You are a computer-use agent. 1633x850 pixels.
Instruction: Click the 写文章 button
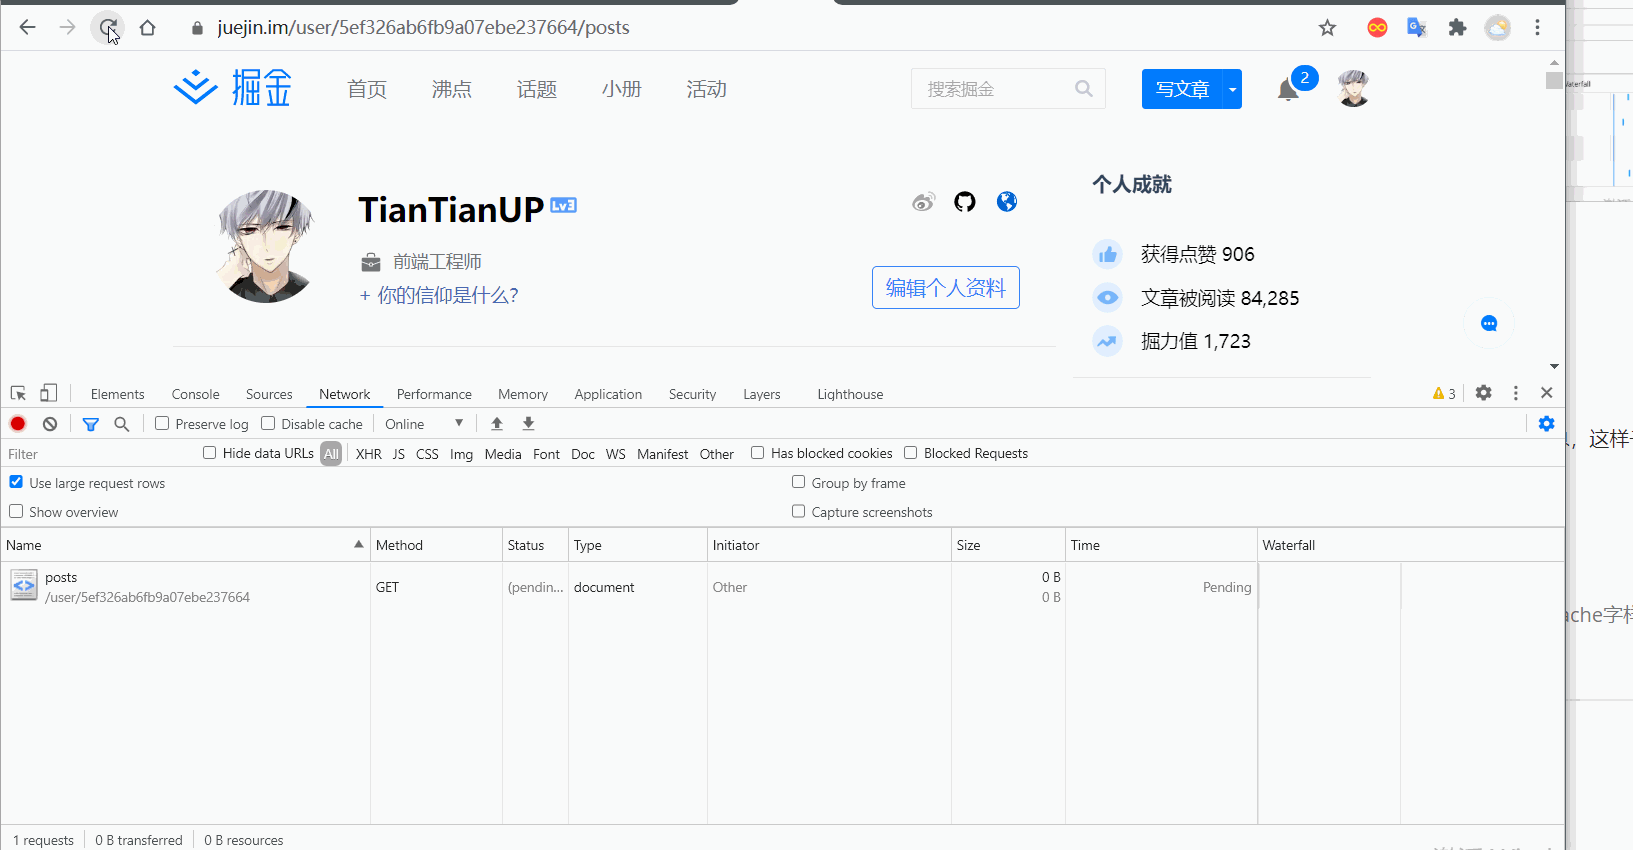(x=1182, y=89)
